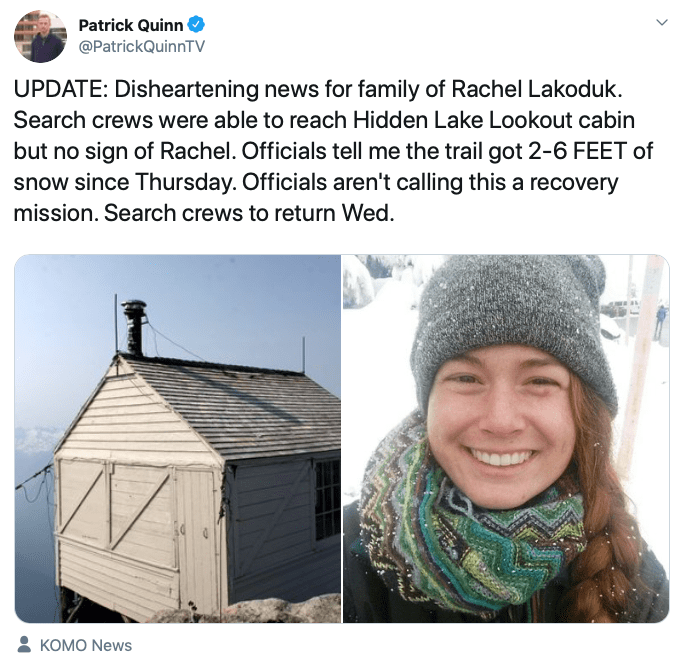The height and width of the screenshot is (660, 685).
Task: Click "Search crews to return Wed." sentence
Action: coord(249,213)
